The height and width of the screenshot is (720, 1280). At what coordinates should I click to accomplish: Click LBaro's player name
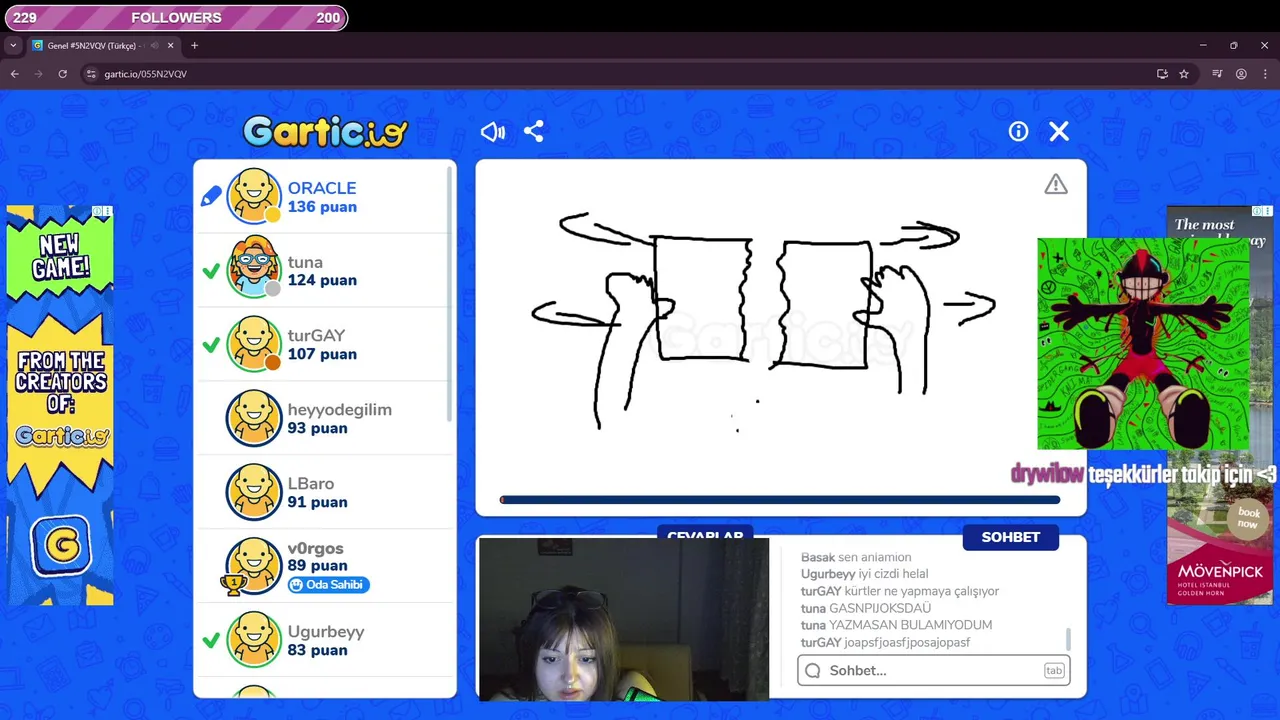click(x=311, y=484)
